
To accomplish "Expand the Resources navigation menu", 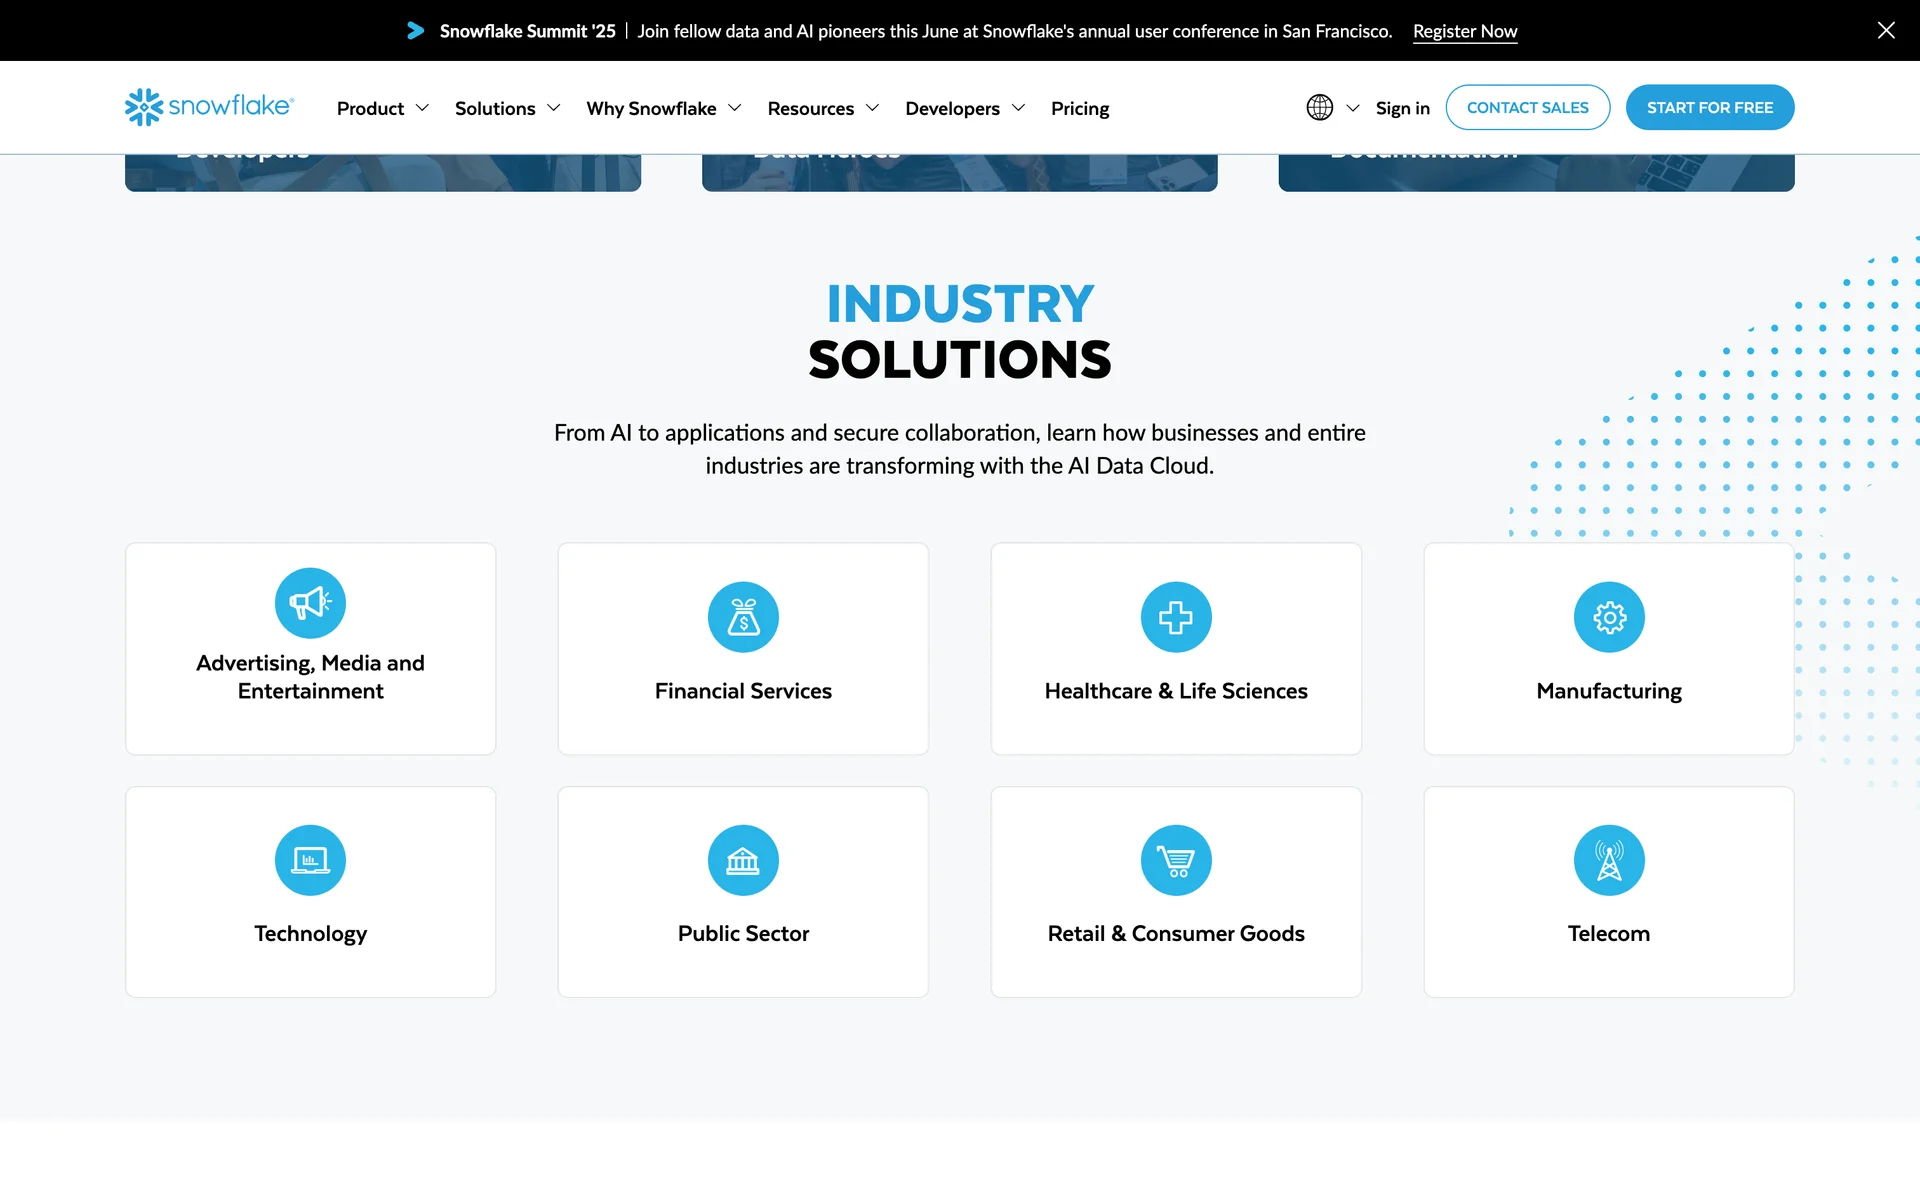I will point(822,108).
